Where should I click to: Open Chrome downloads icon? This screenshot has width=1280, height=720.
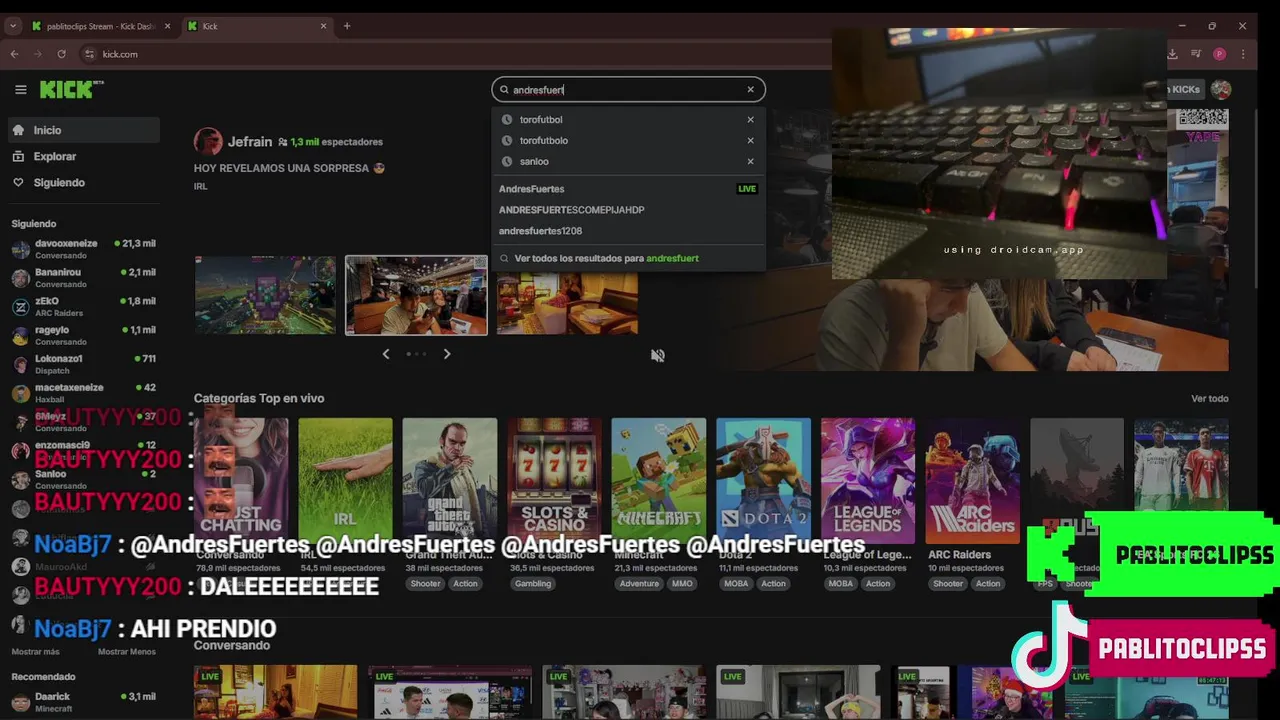coord(1173,54)
